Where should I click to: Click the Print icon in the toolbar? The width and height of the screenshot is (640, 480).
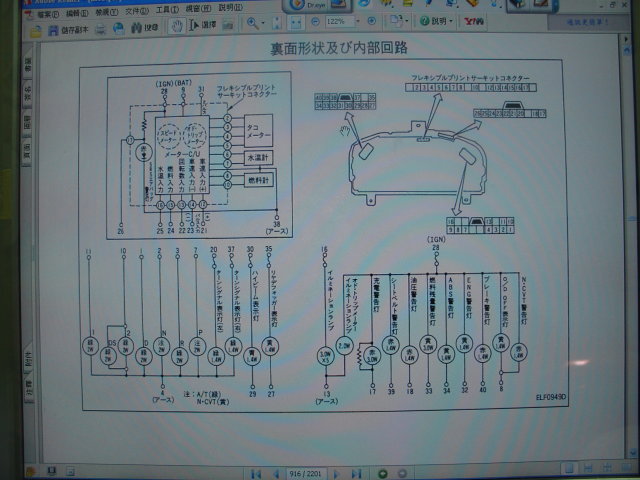pos(101,29)
